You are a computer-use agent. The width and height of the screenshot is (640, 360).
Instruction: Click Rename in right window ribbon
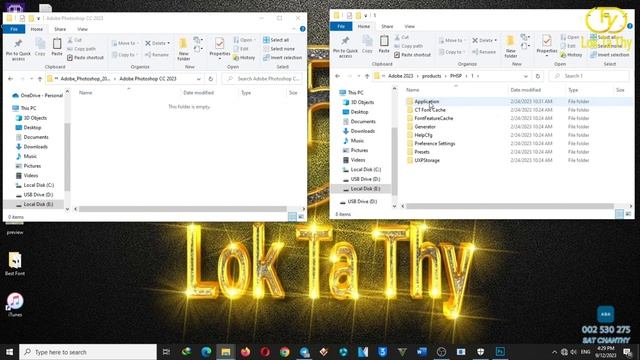tap(484, 52)
